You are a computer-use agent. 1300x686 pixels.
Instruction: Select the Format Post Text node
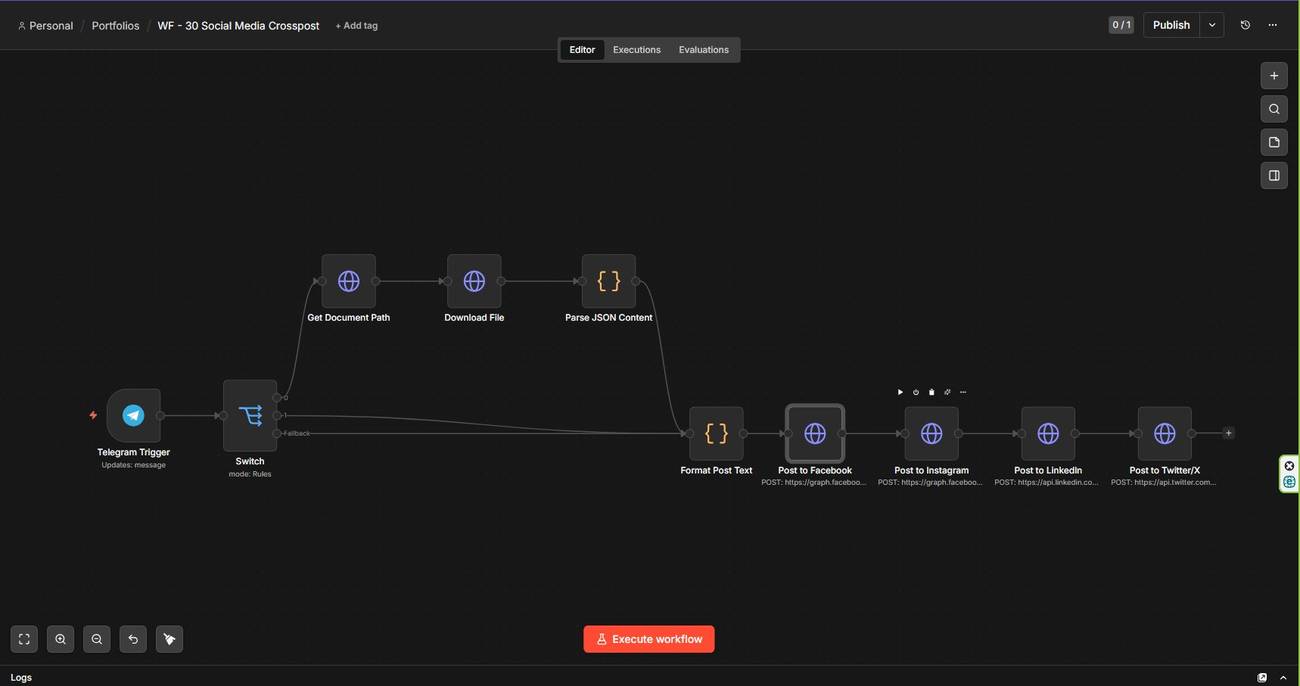(x=716, y=433)
